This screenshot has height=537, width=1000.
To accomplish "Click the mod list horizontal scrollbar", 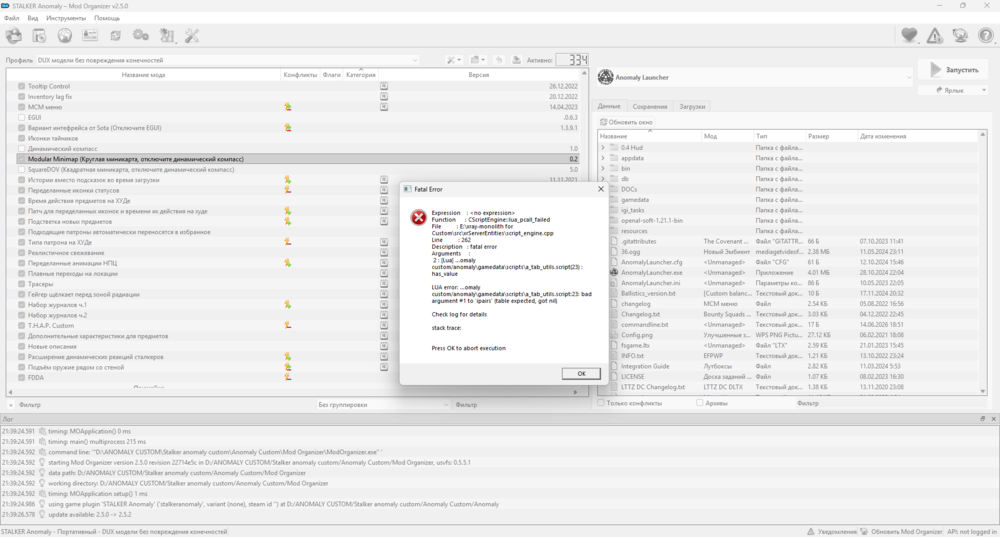I will click(x=293, y=392).
